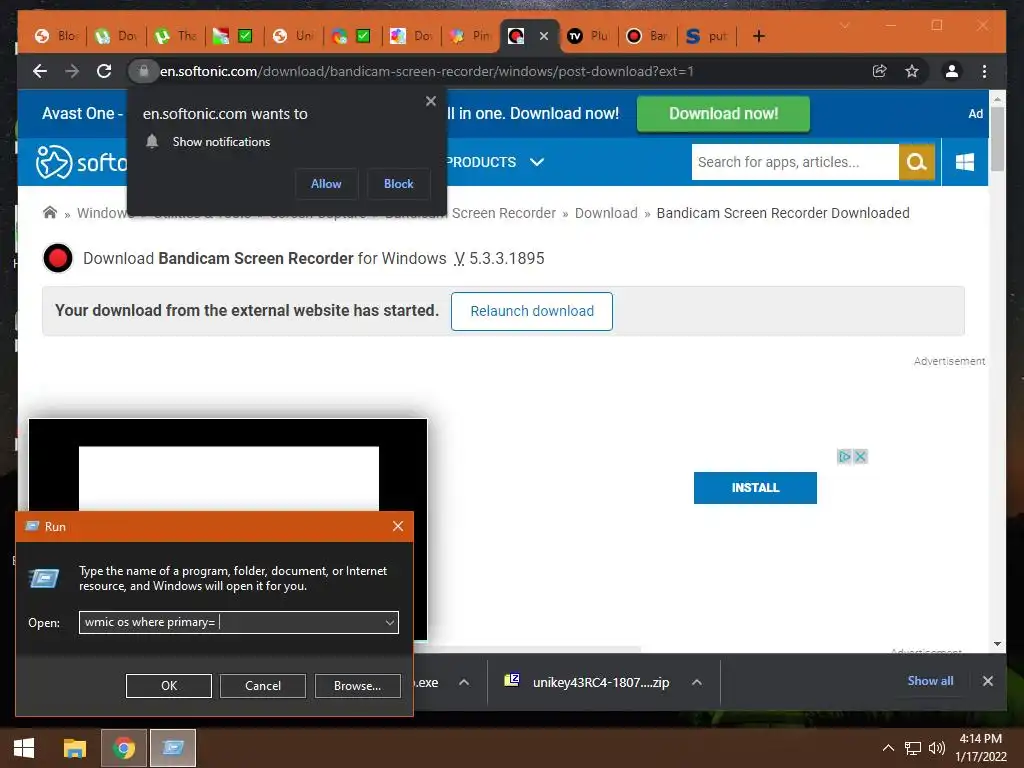Viewport: 1024px width, 768px height.
Task: Expand the PRODUCTS menu chevron
Action: [x=537, y=162]
